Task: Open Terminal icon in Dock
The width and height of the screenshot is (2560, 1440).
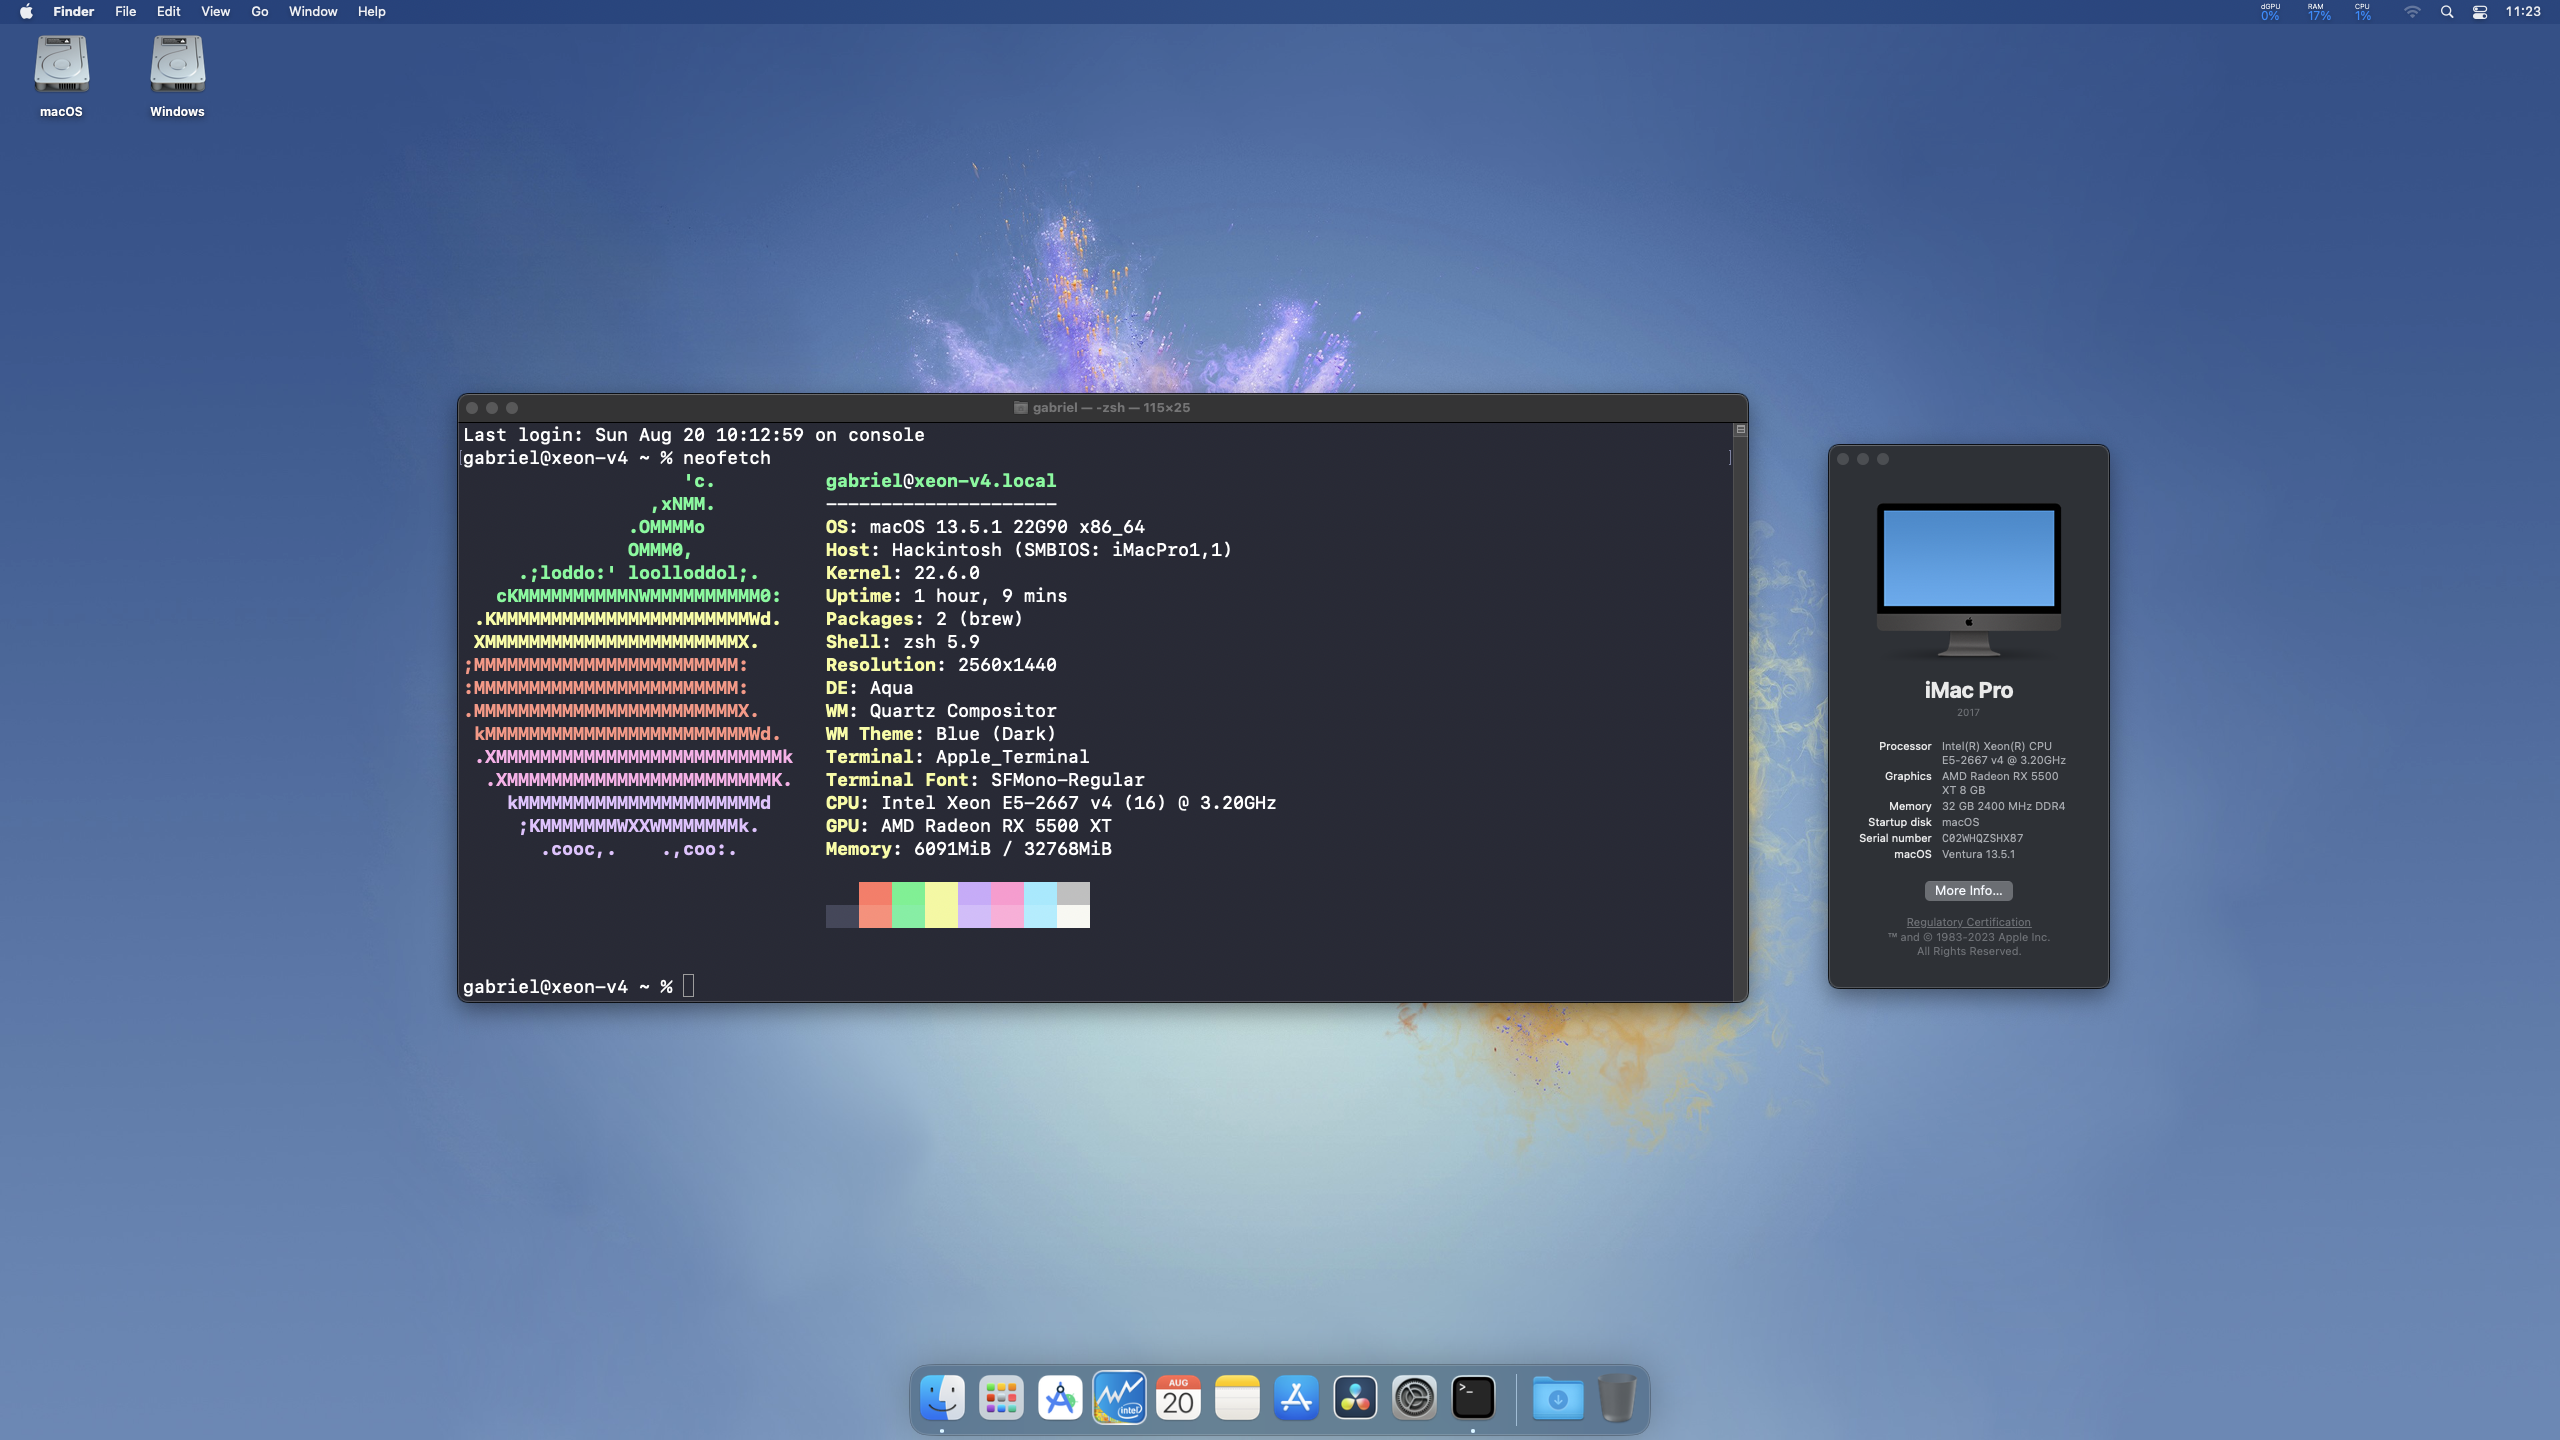Action: pos(1473,1397)
